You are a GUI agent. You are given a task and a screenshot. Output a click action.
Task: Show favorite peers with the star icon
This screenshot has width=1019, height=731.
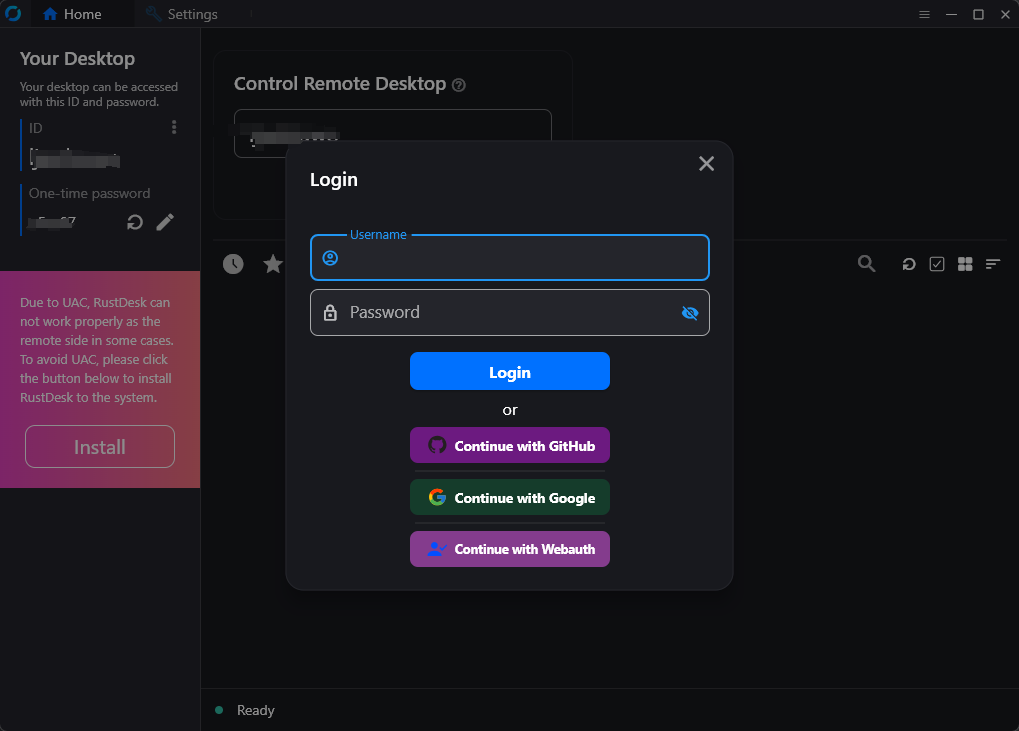(x=272, y=264)
